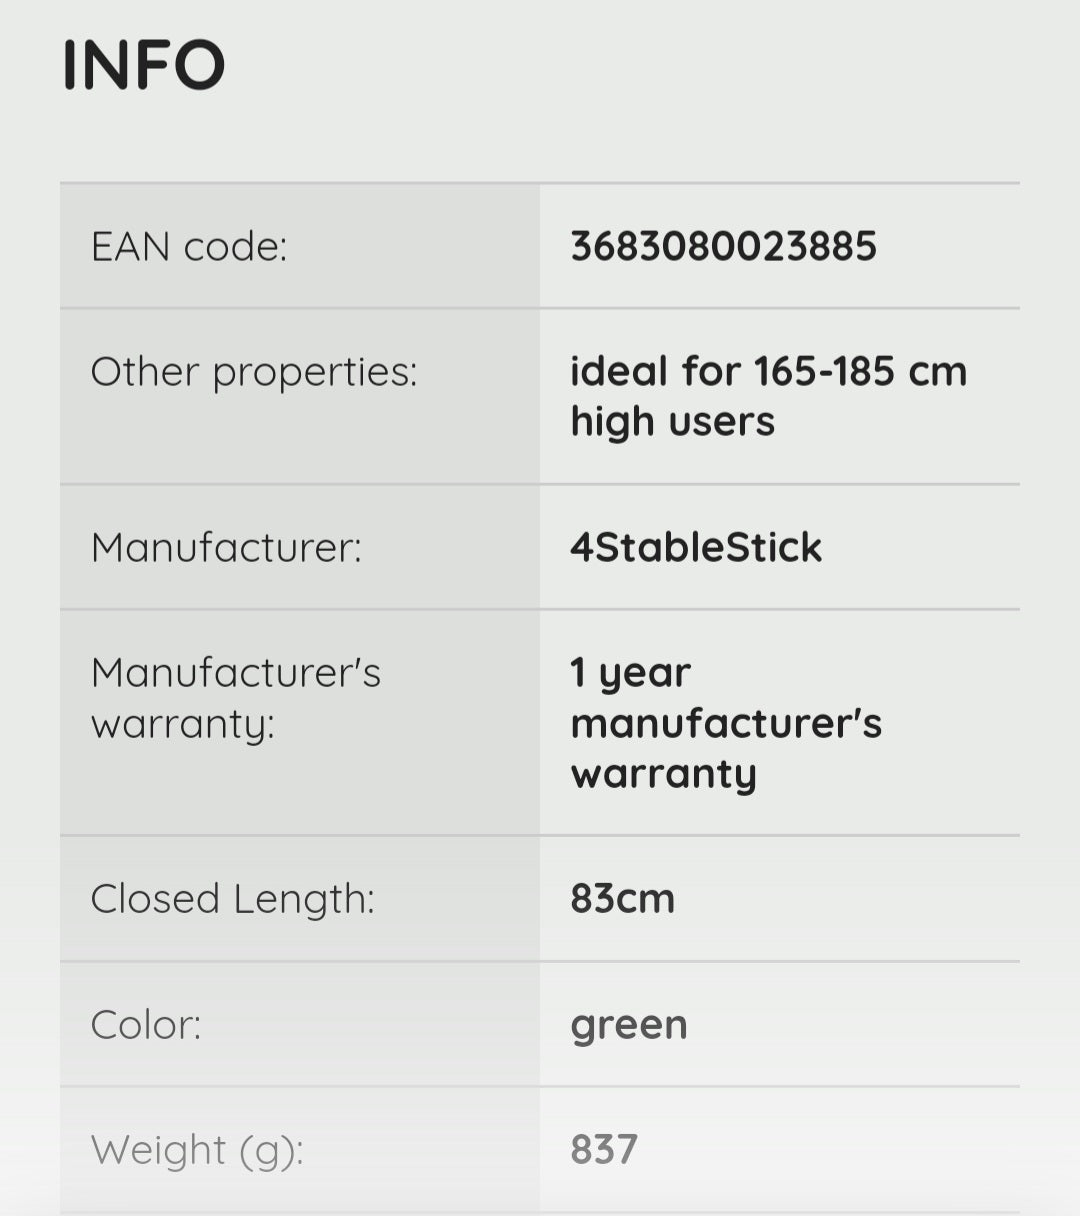Image resolution: width=1080 pixels, height=1216 pixels.
Task: Click the "Other properties:" label
Action: [254, 372]
